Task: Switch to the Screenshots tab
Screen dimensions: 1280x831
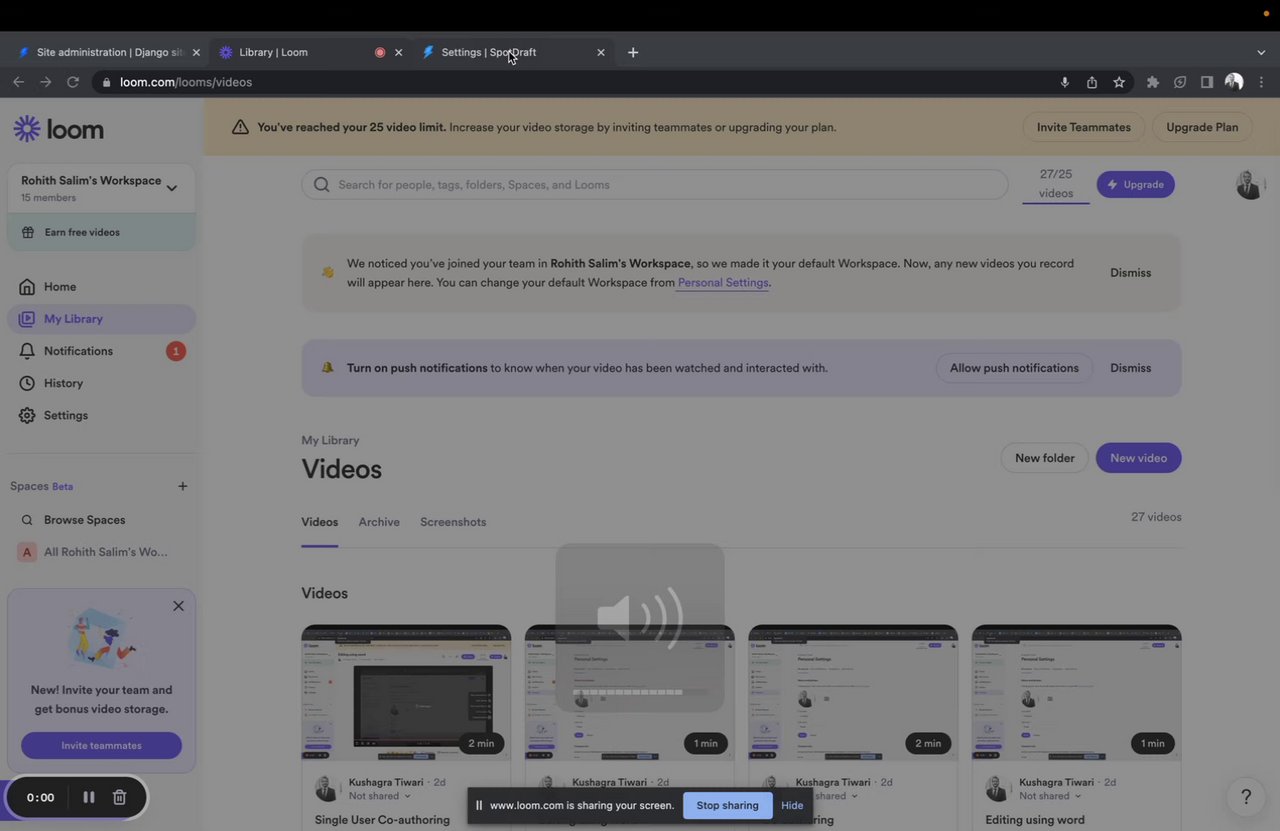Action: [453, 522]
